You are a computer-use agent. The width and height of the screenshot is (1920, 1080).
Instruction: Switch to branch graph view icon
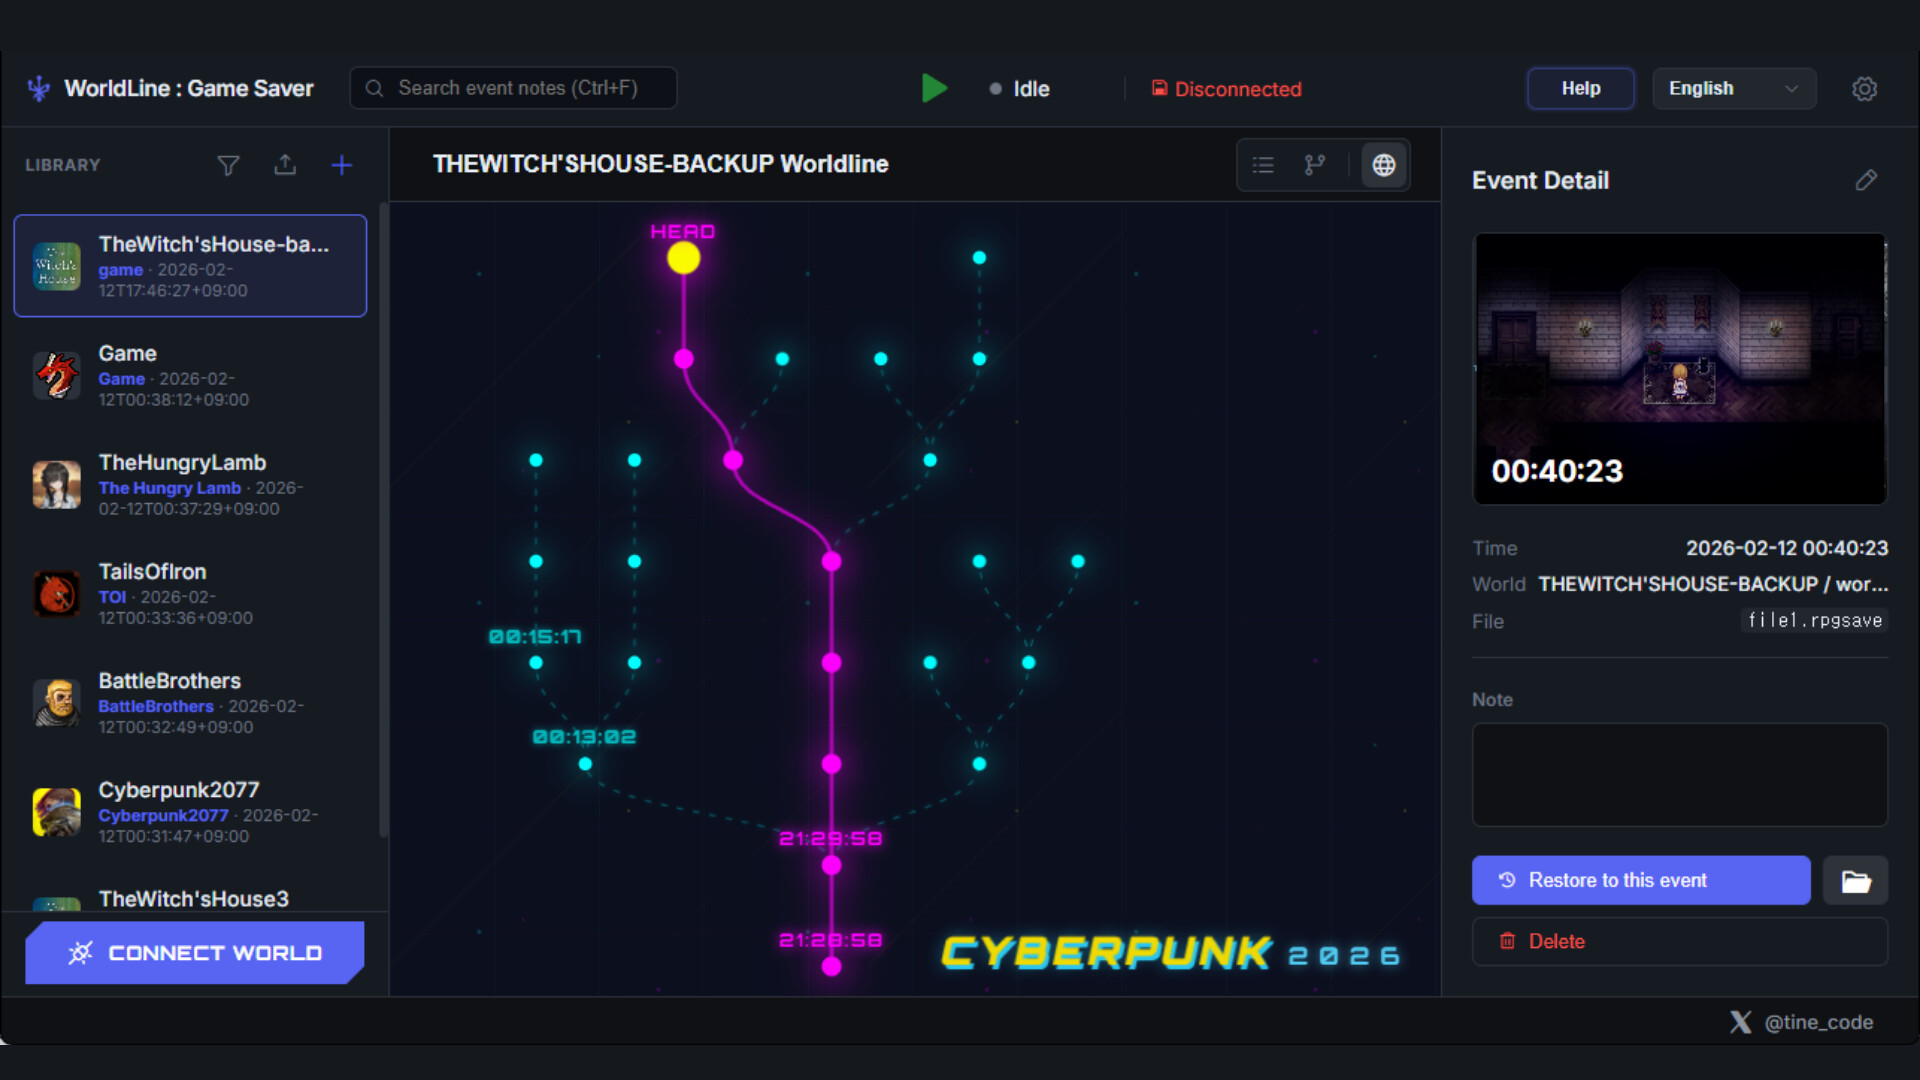[1315, 165]
